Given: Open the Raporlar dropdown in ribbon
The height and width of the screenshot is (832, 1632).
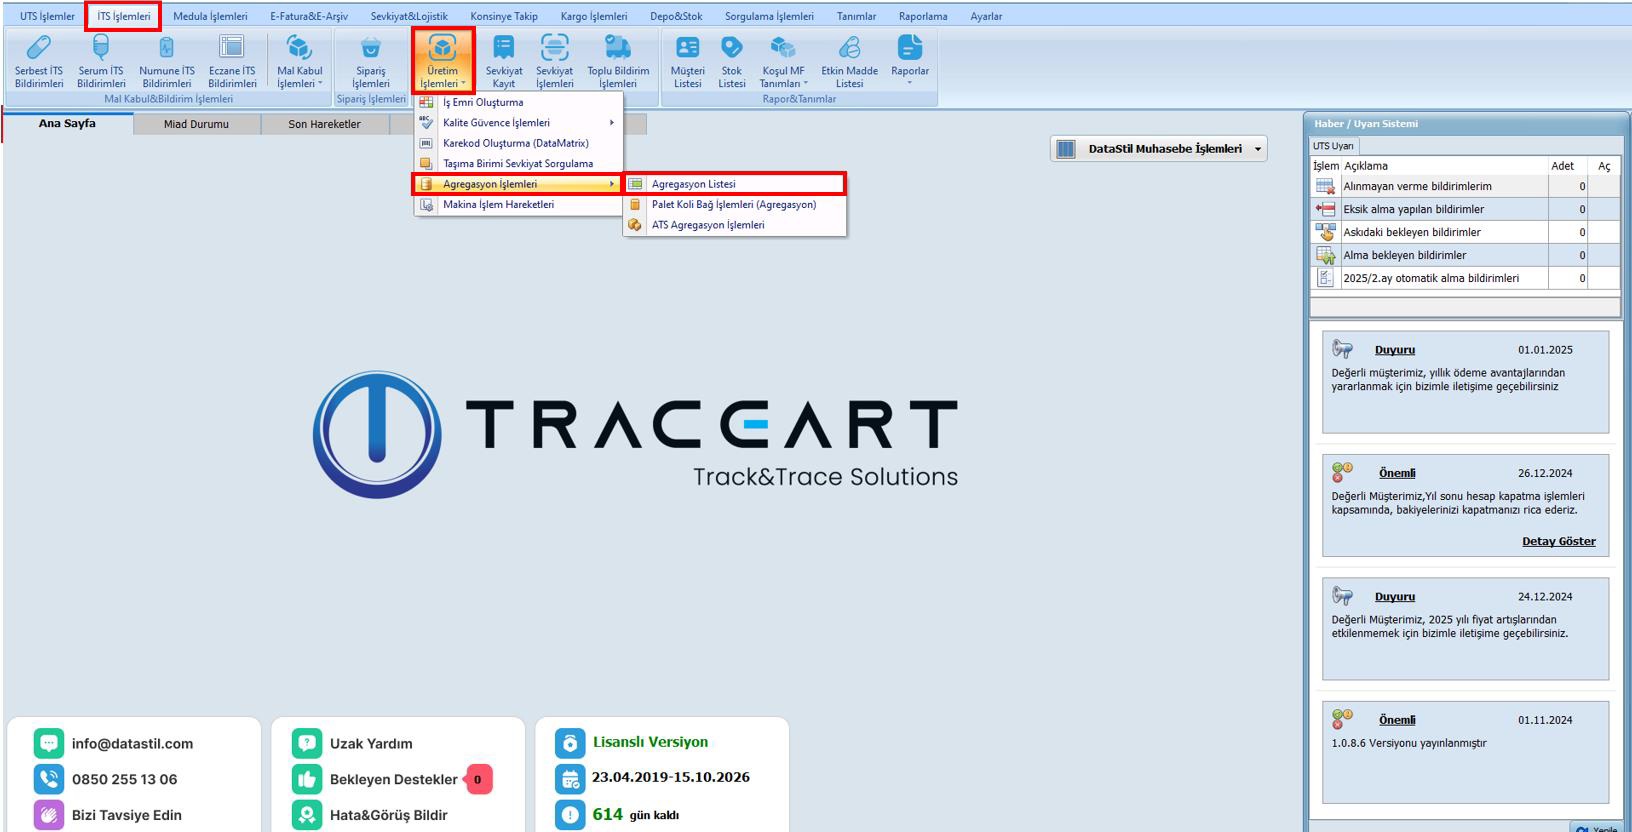Looking at the screenshot, I should pyautogui.click(x=909, y=61).
